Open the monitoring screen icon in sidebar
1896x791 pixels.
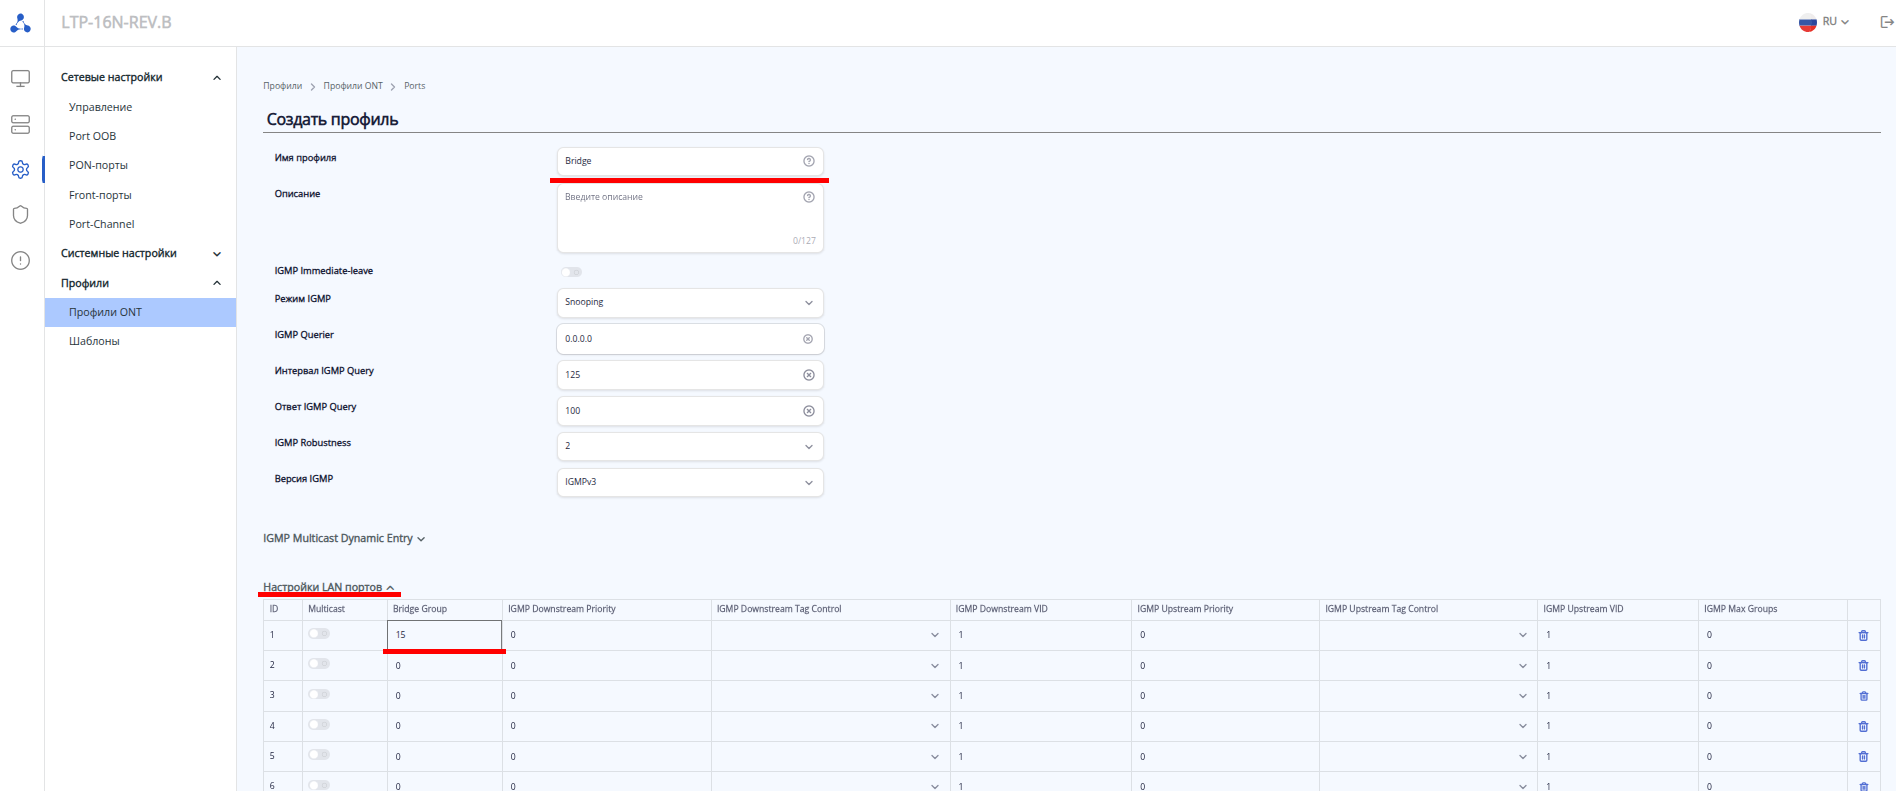click(x=20, y=78)
